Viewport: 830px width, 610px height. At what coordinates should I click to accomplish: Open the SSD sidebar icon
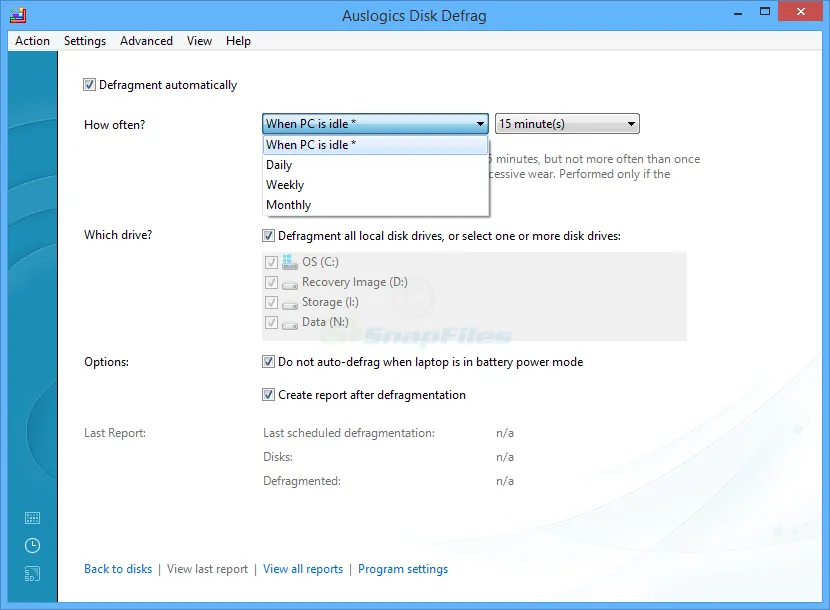pos(32,573)
